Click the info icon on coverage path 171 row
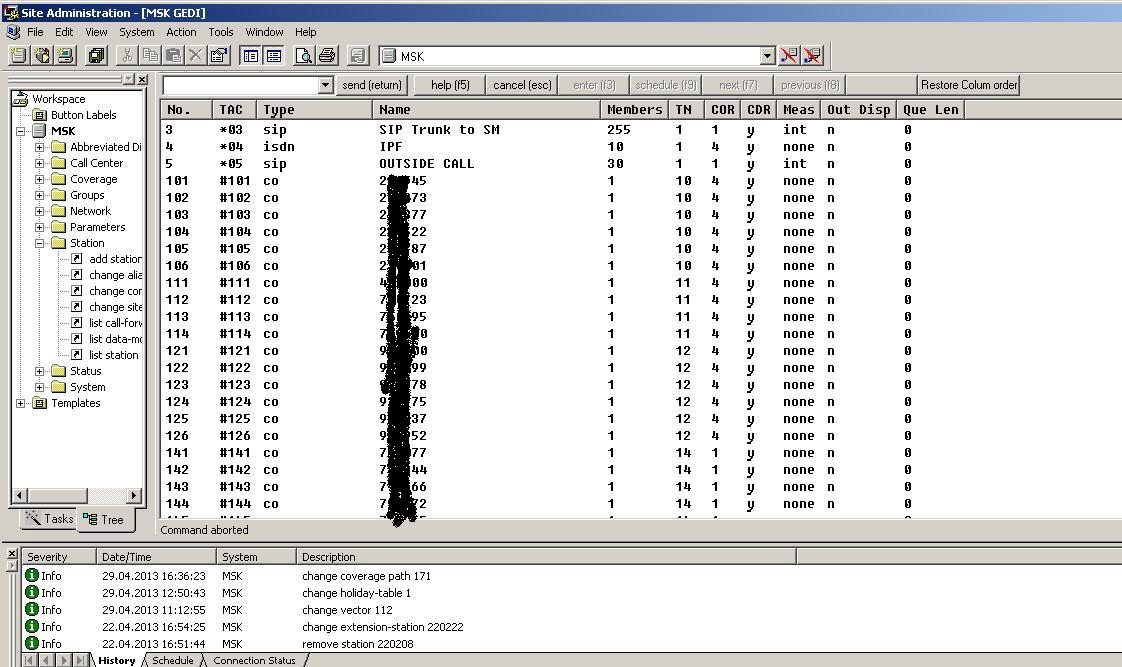 tap(31, 575)
